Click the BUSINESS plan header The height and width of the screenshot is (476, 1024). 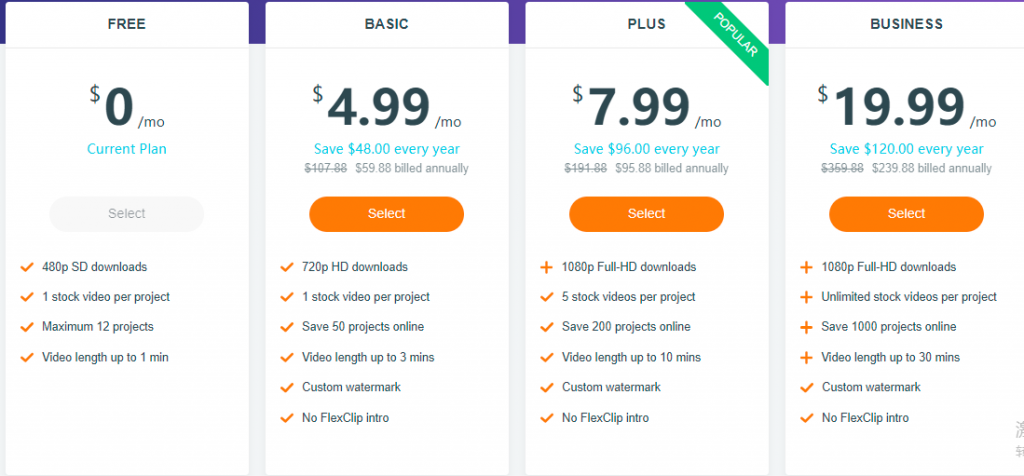(x=906, y=24)
